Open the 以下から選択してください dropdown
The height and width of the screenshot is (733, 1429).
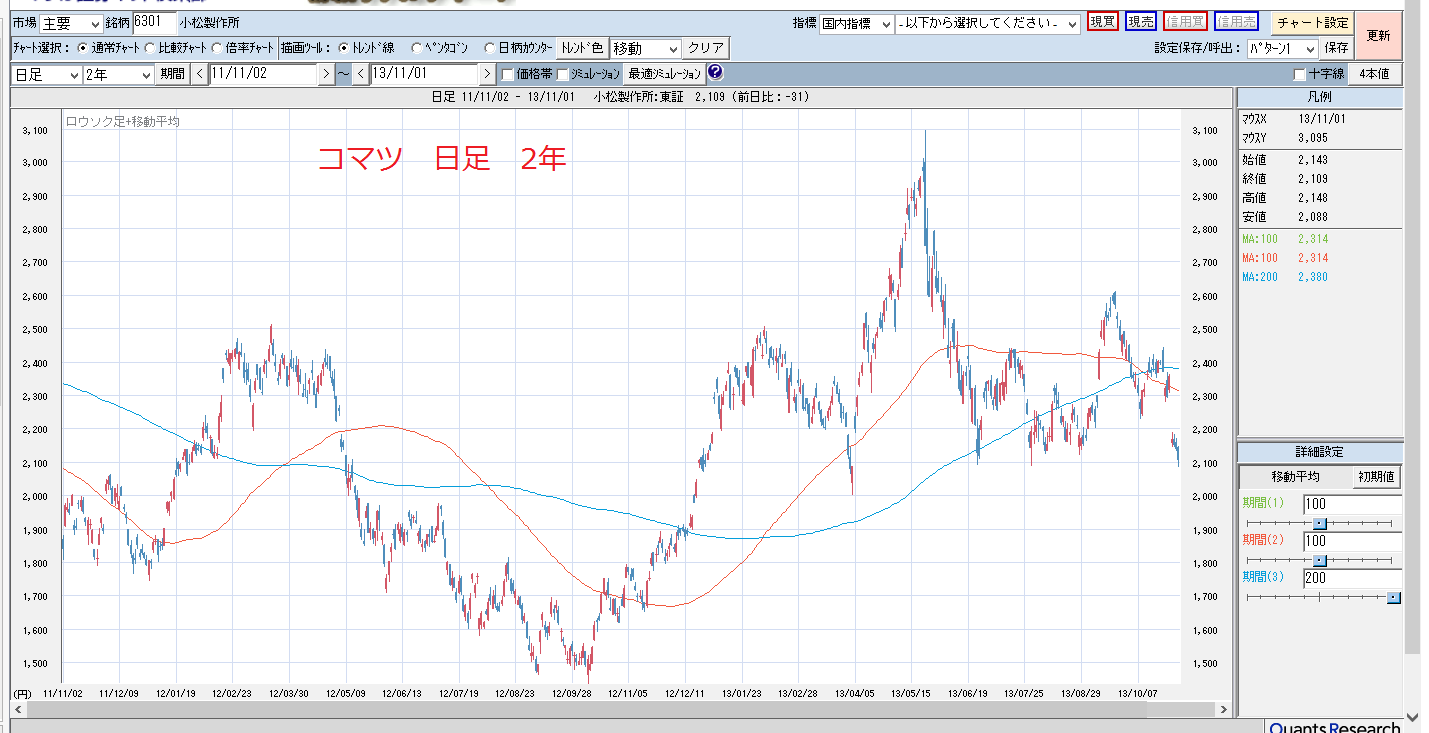pos(988,23)
